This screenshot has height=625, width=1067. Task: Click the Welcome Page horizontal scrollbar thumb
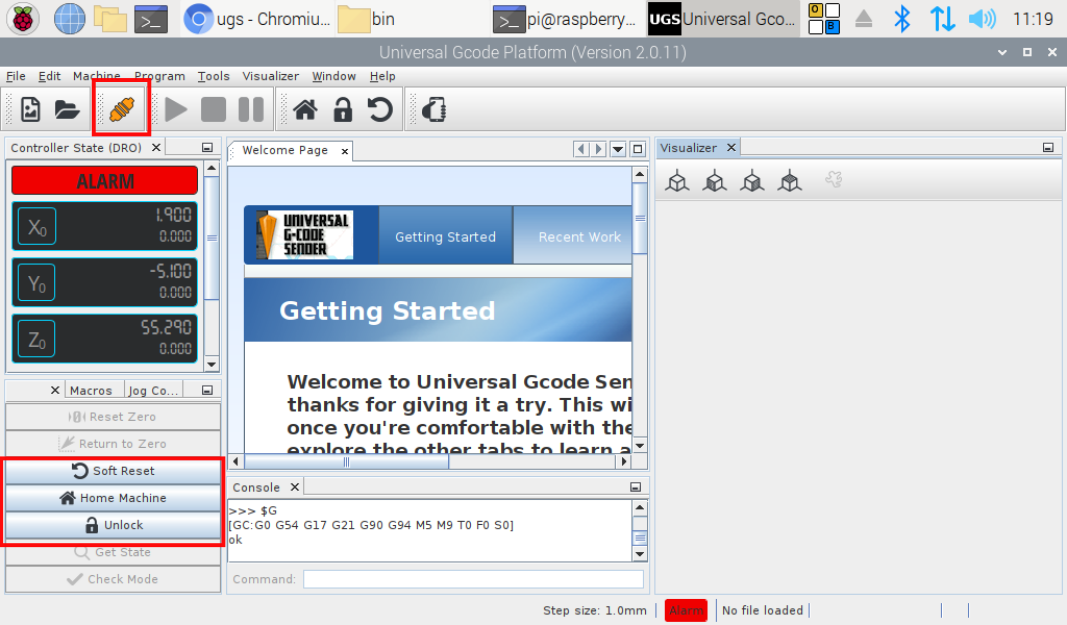tap(346, 462)
